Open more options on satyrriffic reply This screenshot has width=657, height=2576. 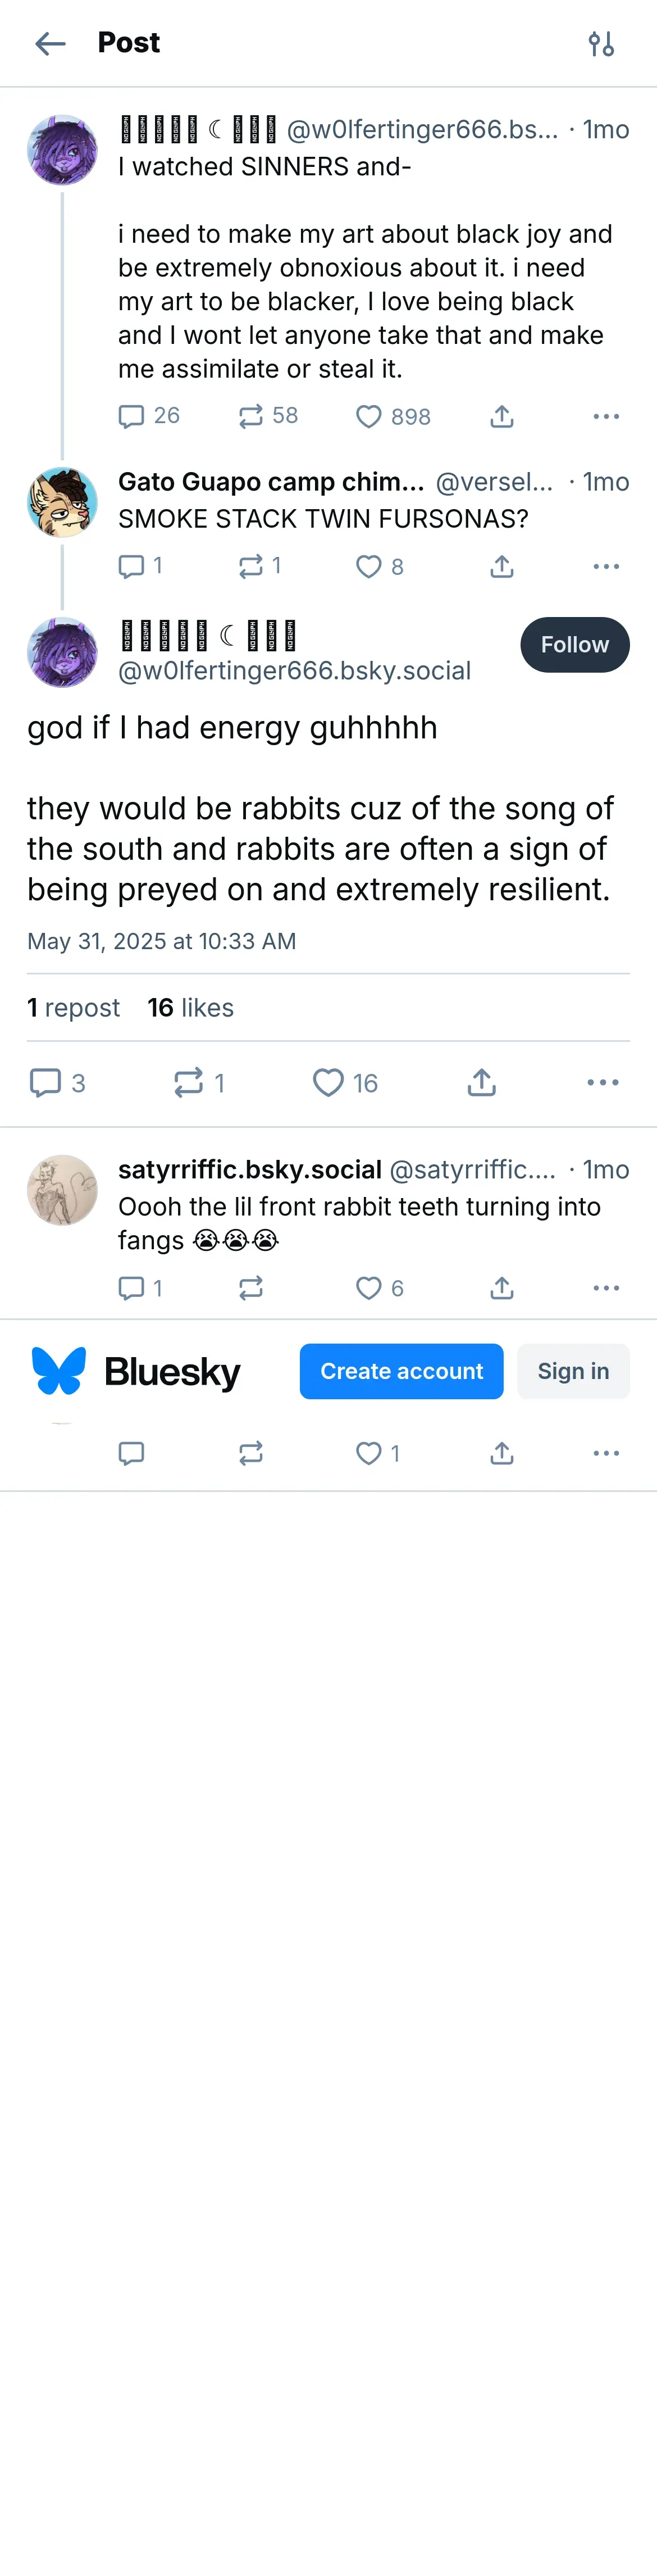[606, 1288]
